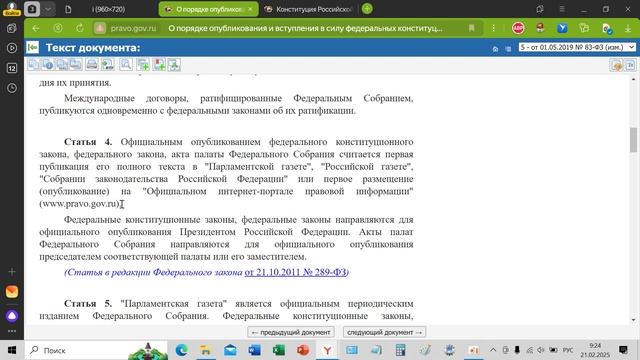Click the taskbar Поиск search box
The height and width of the screenshot is (360, 640).
click(x=97, y=350)
